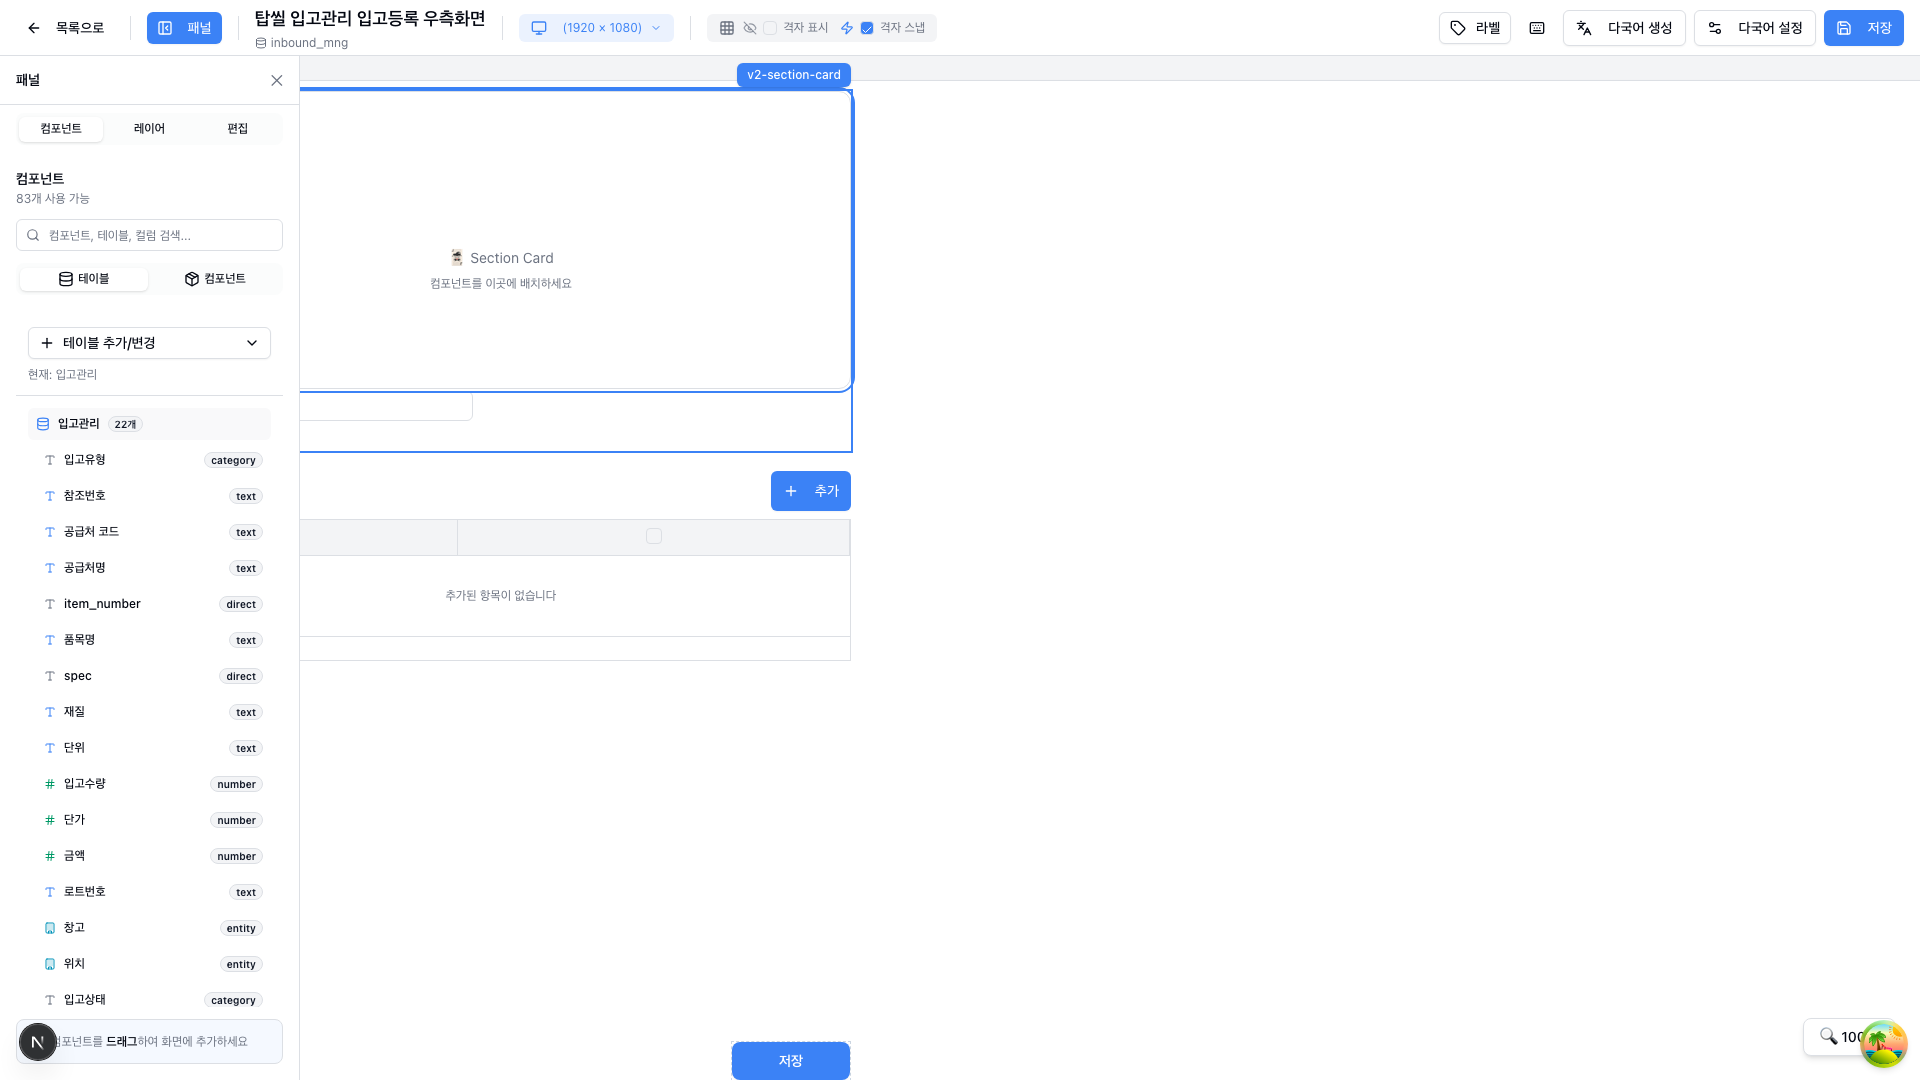Click the top-right 저장 save button
This screenshot has width=1920, height=1080.
(x=1863, y=28)
